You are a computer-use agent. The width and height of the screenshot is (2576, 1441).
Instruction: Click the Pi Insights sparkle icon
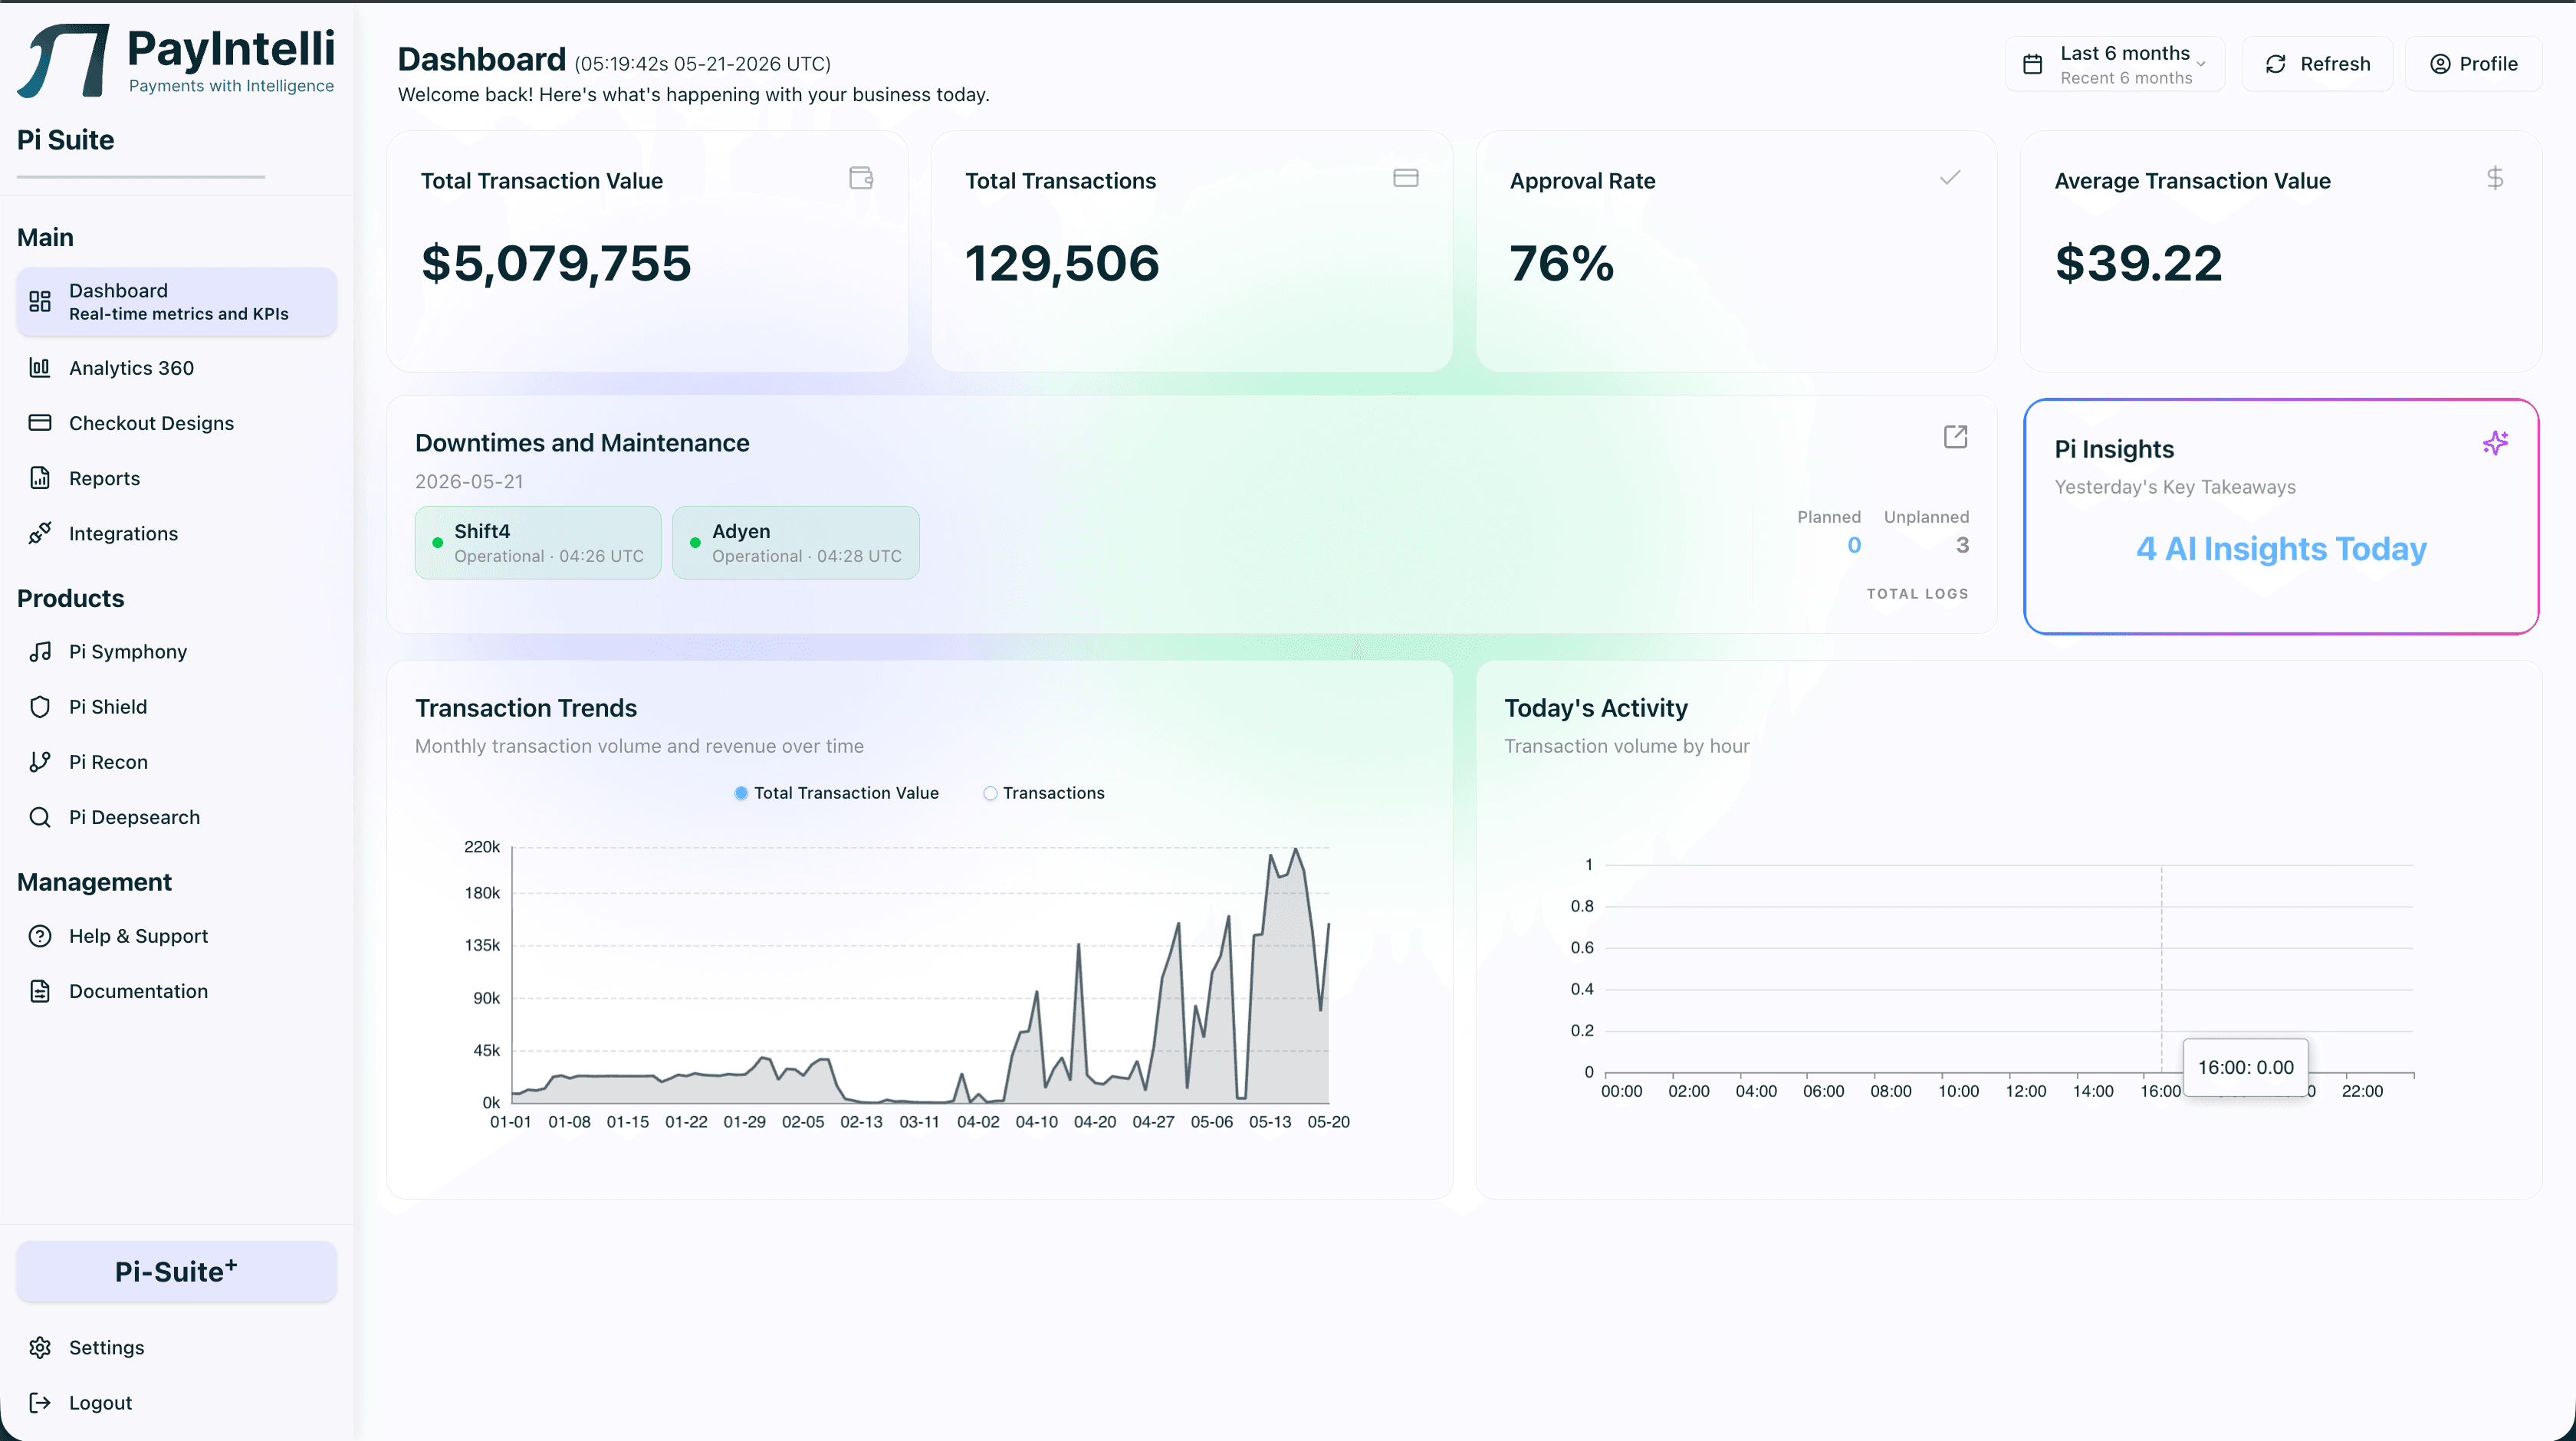click(x=2495, y=443)
